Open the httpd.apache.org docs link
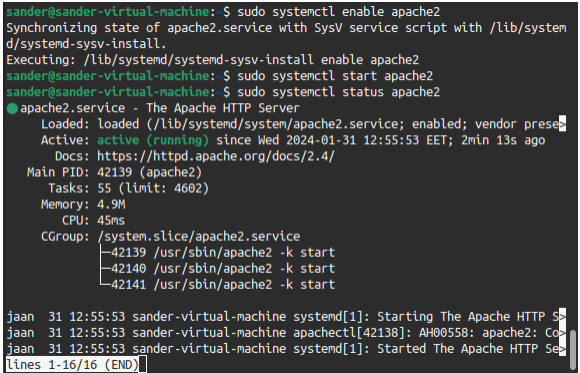Screen dimensions: 580x373 coord(216,156)
